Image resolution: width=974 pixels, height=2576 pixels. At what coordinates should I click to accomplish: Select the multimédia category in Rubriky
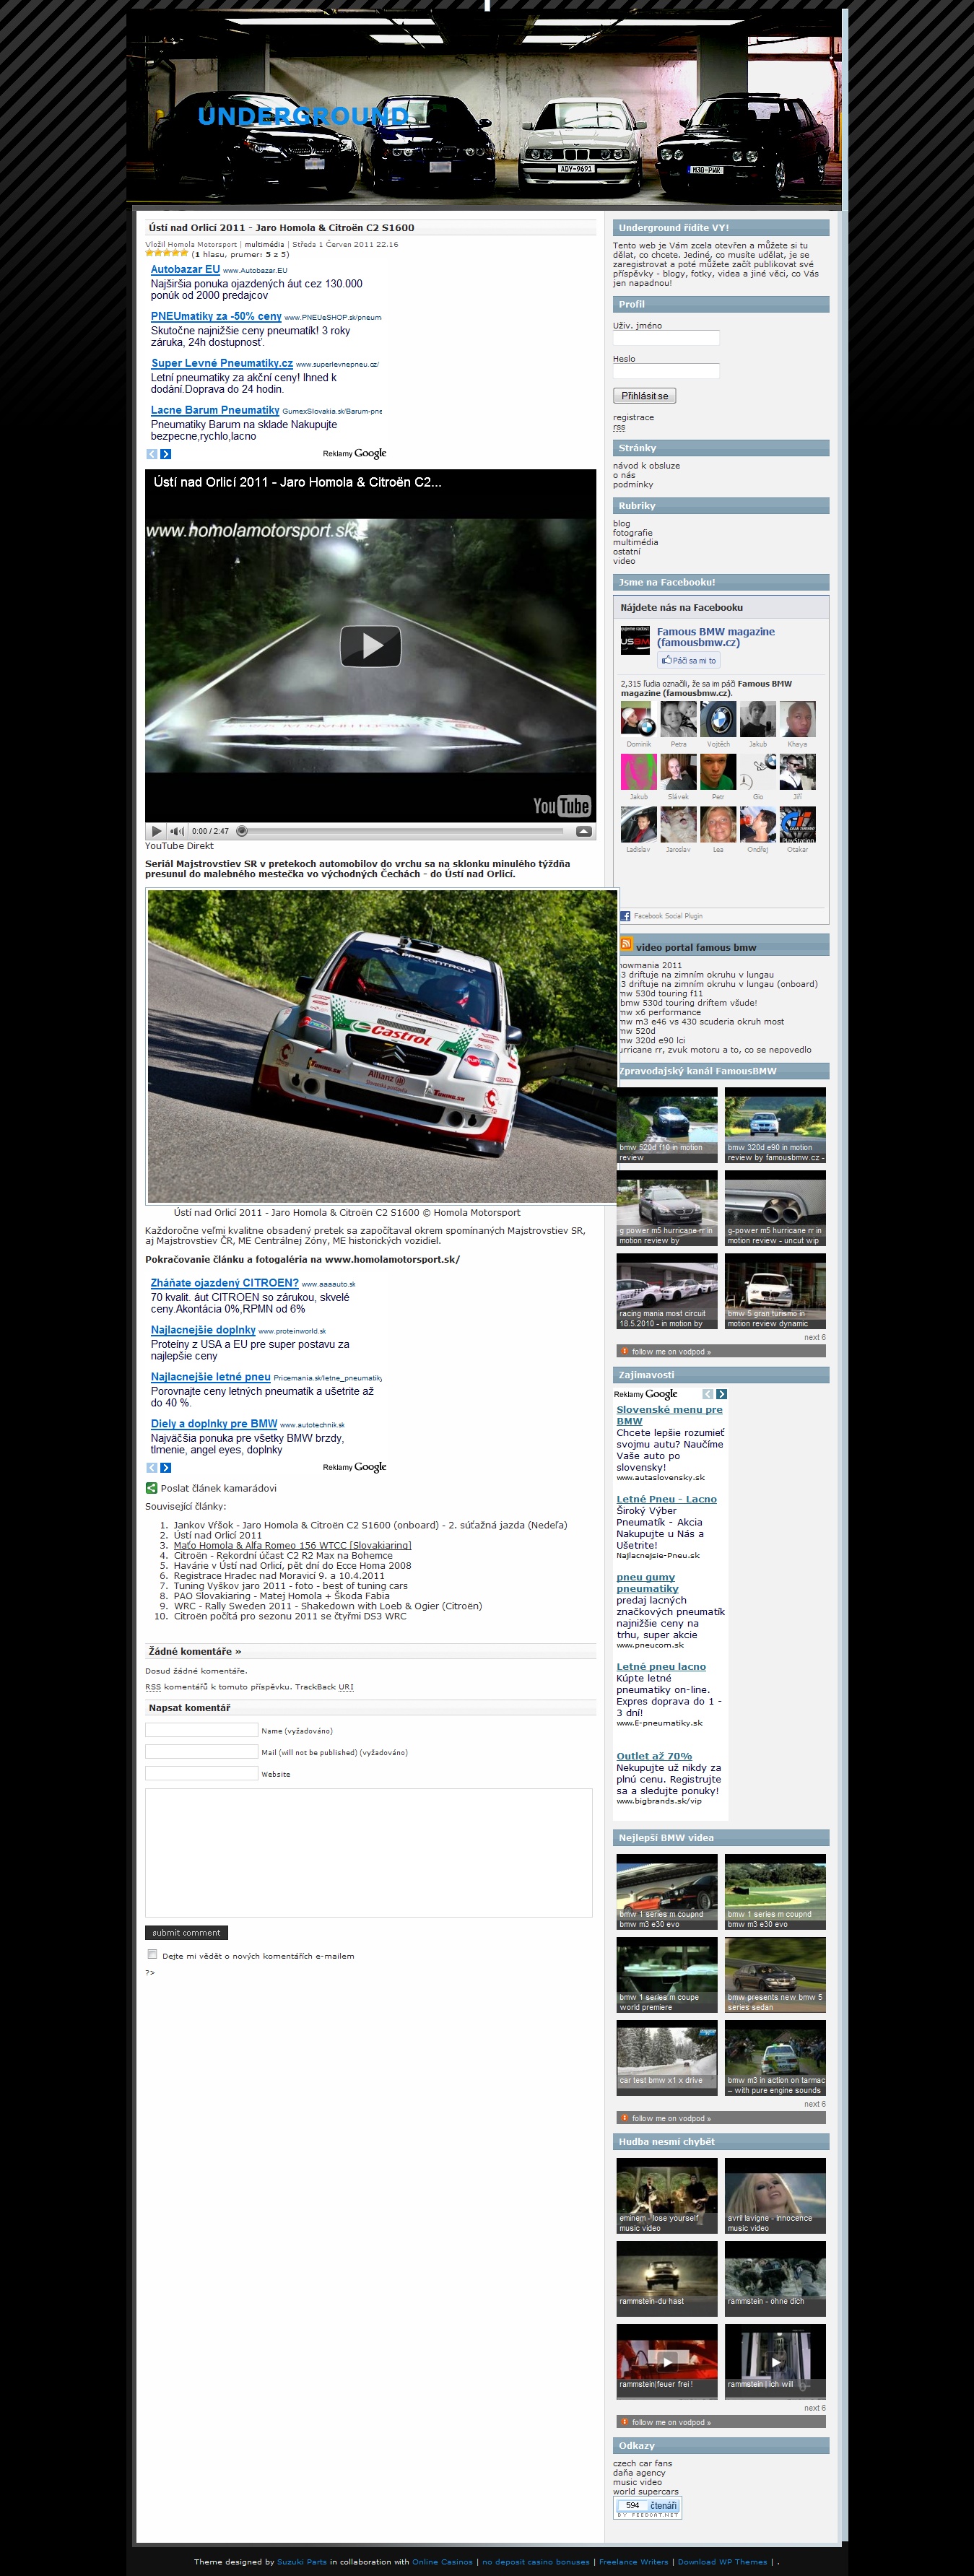635,542
